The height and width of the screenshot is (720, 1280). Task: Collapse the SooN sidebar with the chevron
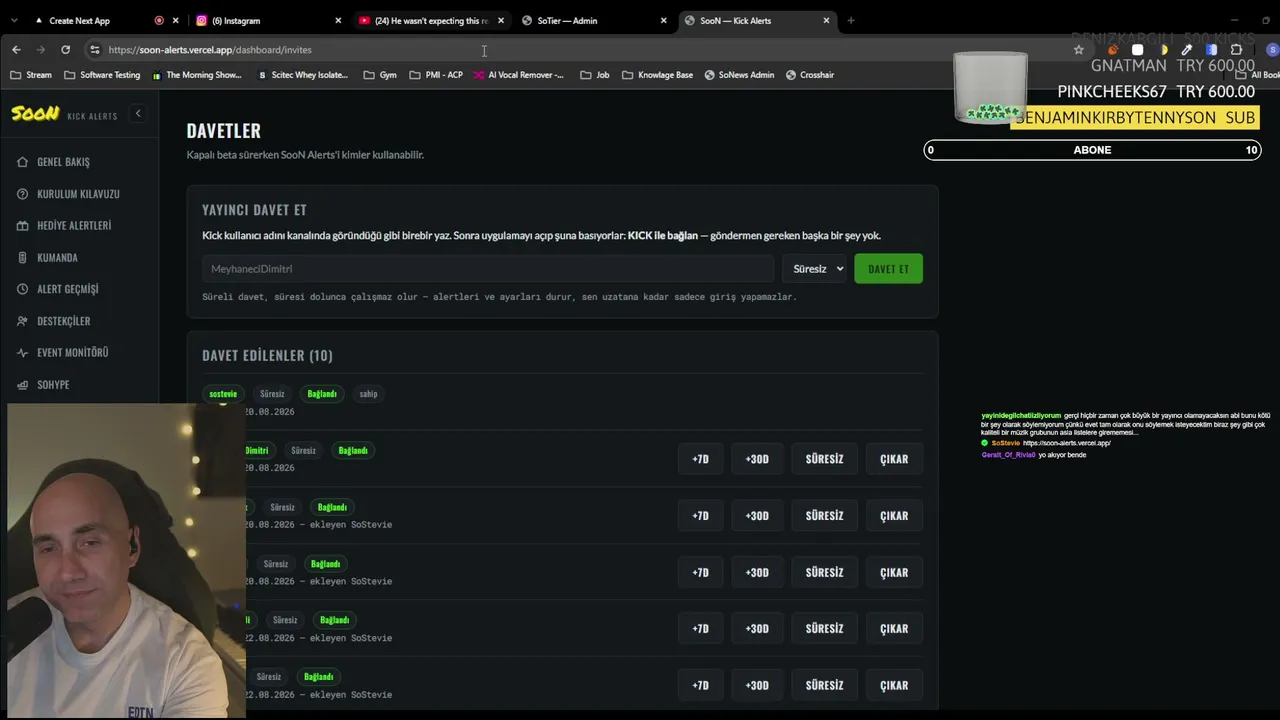[x=138, y=114]
